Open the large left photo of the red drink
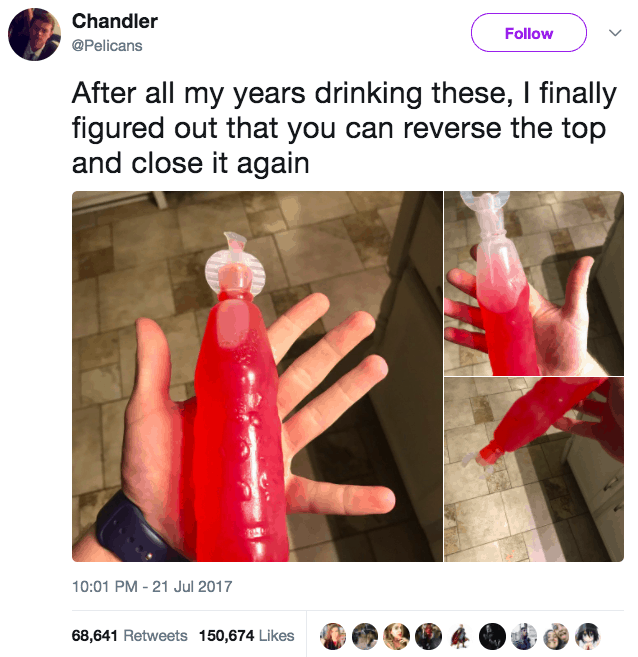The image size is (638, 657). pos(257,376)
